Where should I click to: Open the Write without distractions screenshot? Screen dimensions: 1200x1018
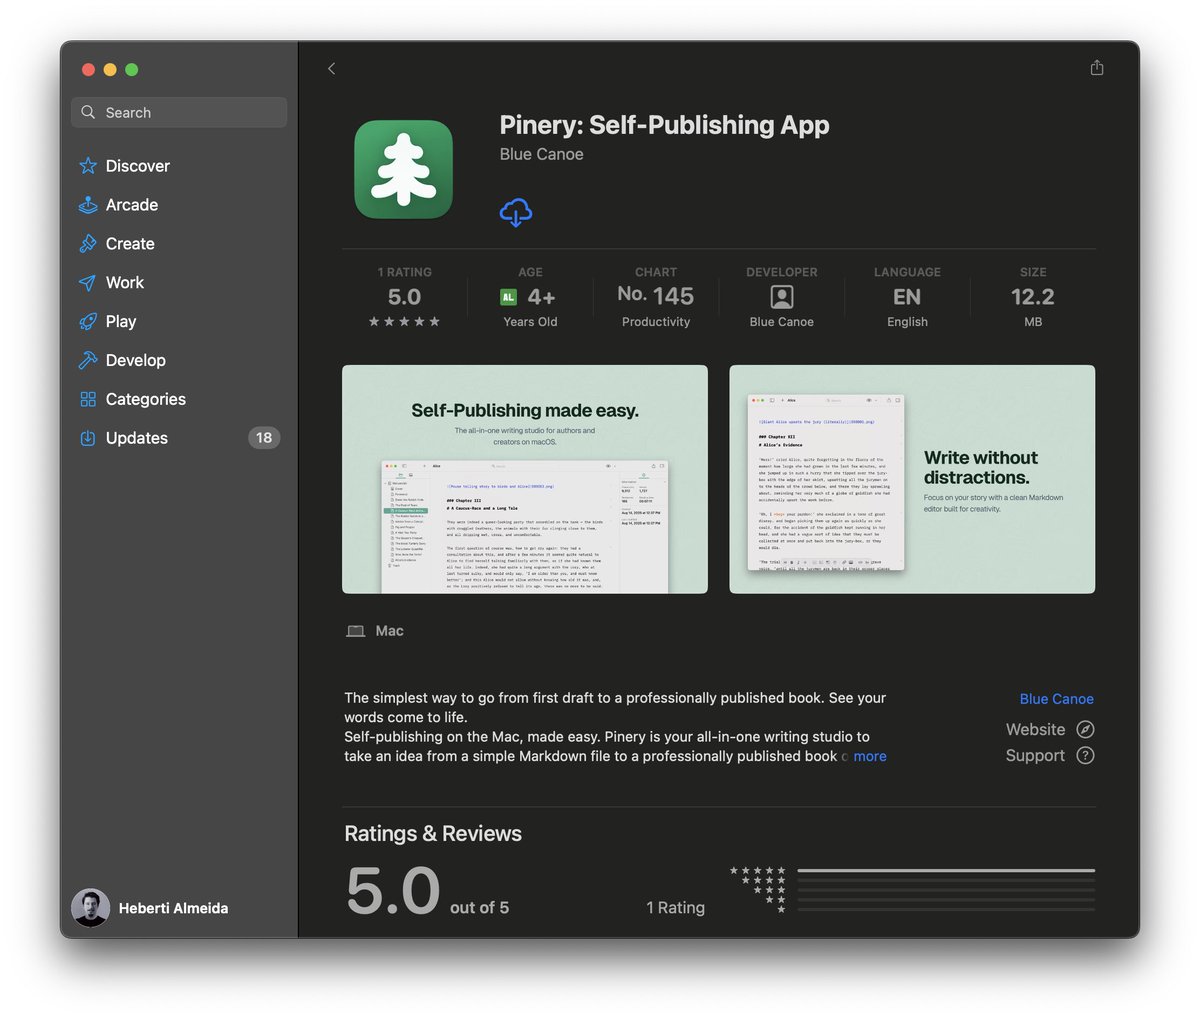[x=912, y=479]
